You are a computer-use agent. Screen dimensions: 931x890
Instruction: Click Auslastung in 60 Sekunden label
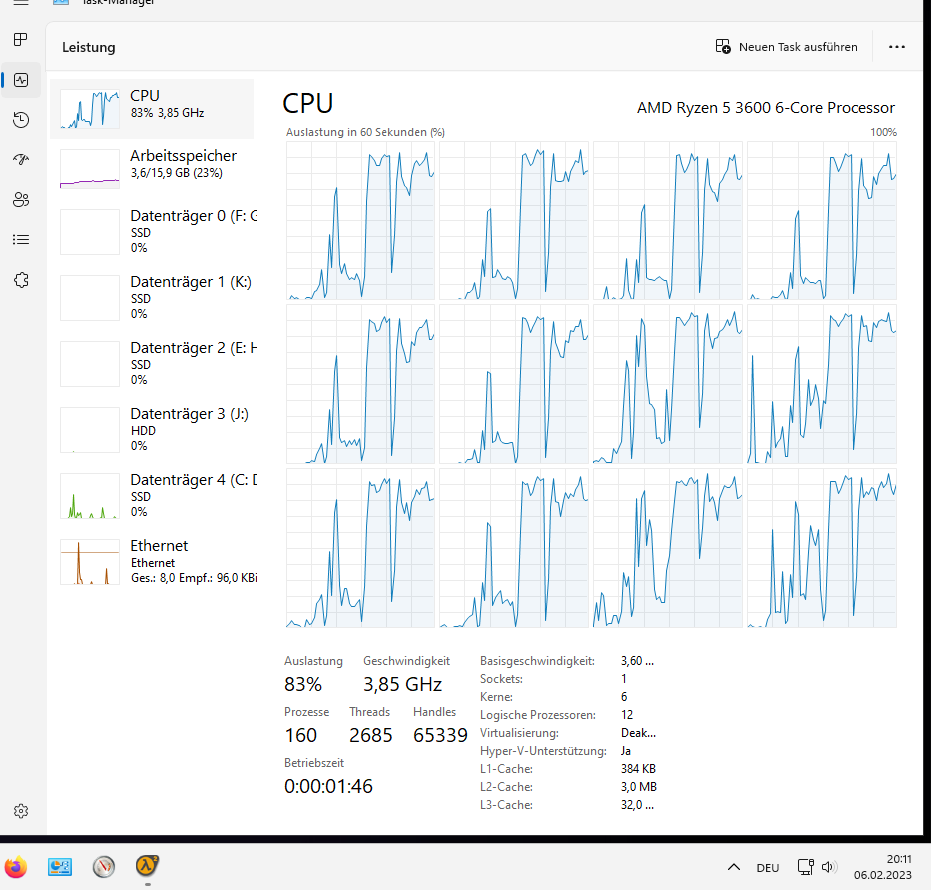coord(365,132)
